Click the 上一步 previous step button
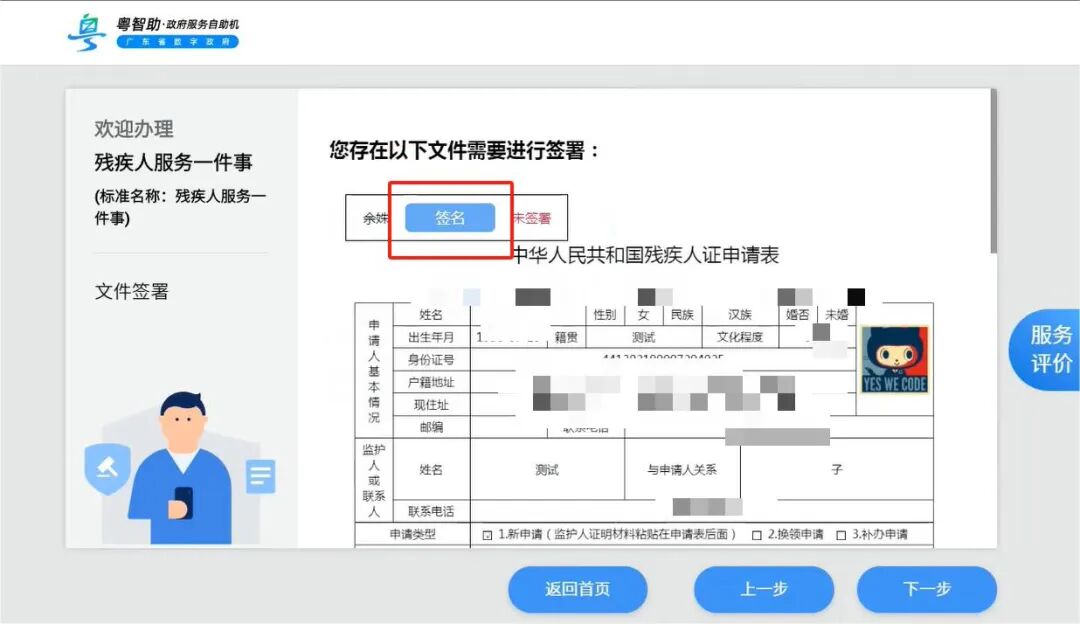This screenshot has height=624, width=1080. click(764, 589)
